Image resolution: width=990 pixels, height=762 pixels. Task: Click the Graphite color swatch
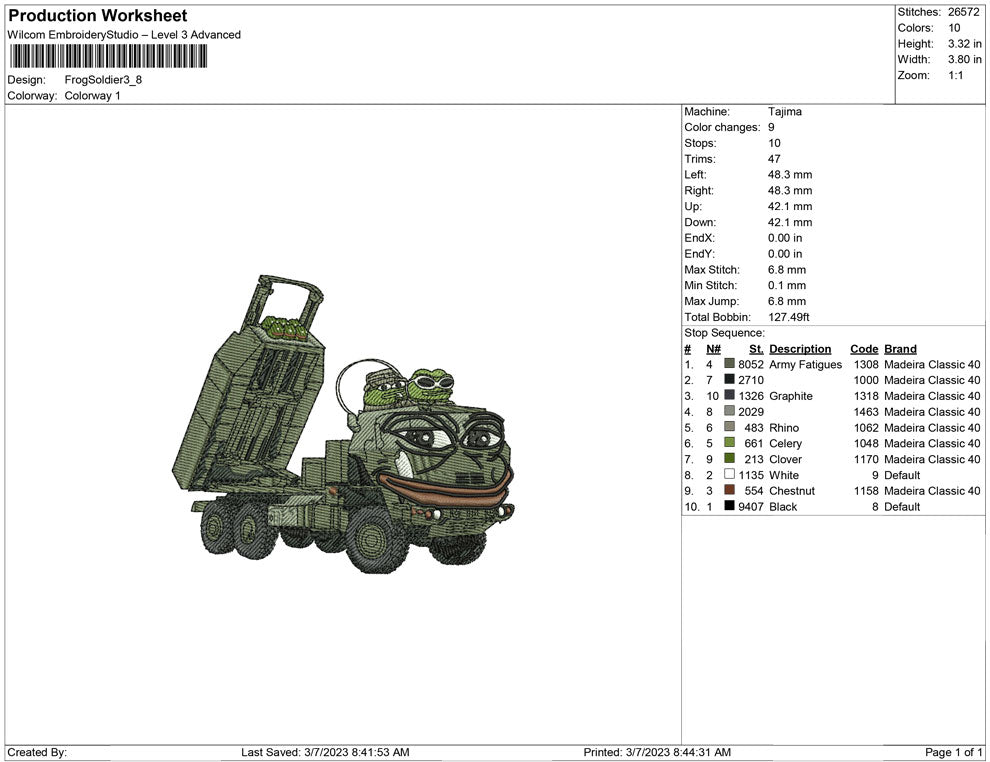point(730,396)
